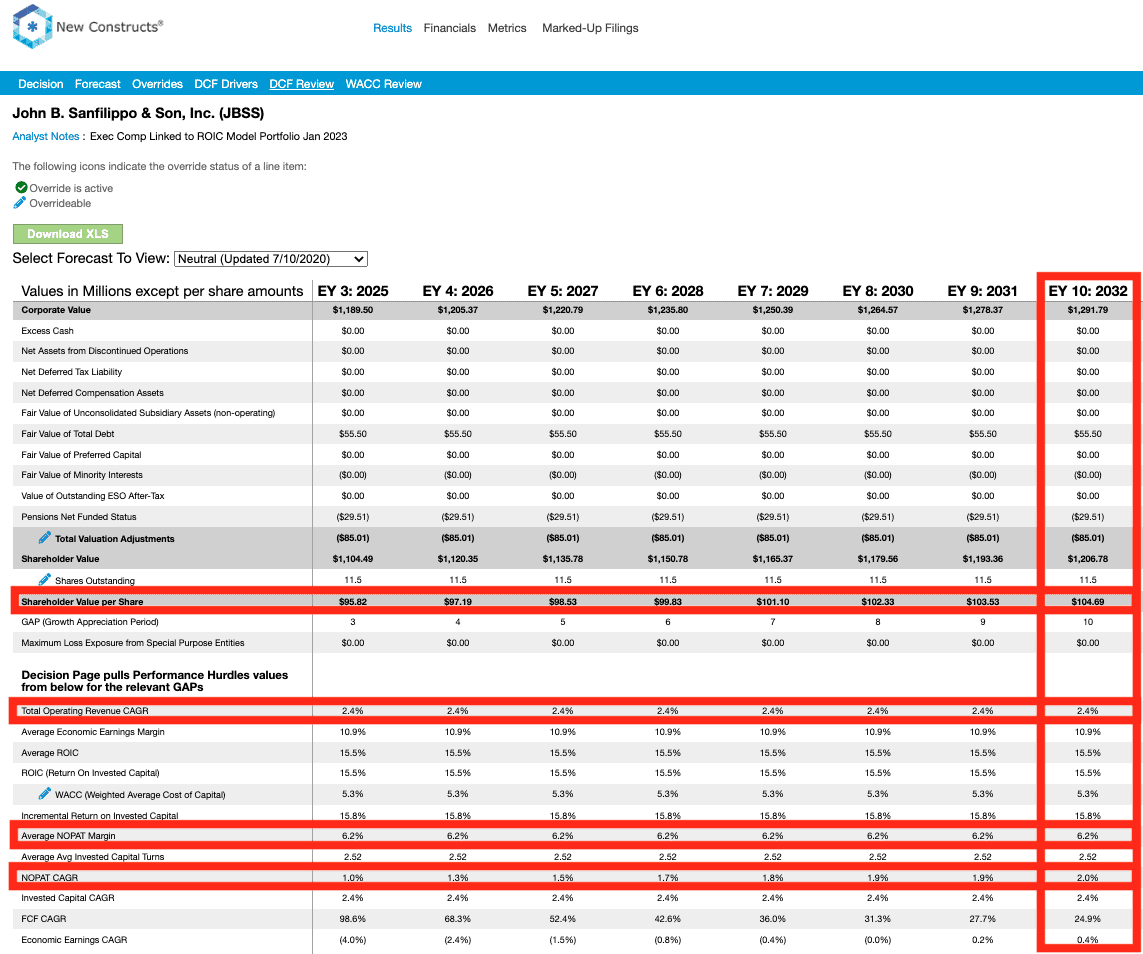Open the DCF Drivers page
This screenshot has width=1143, height=954.
[226, 84]
